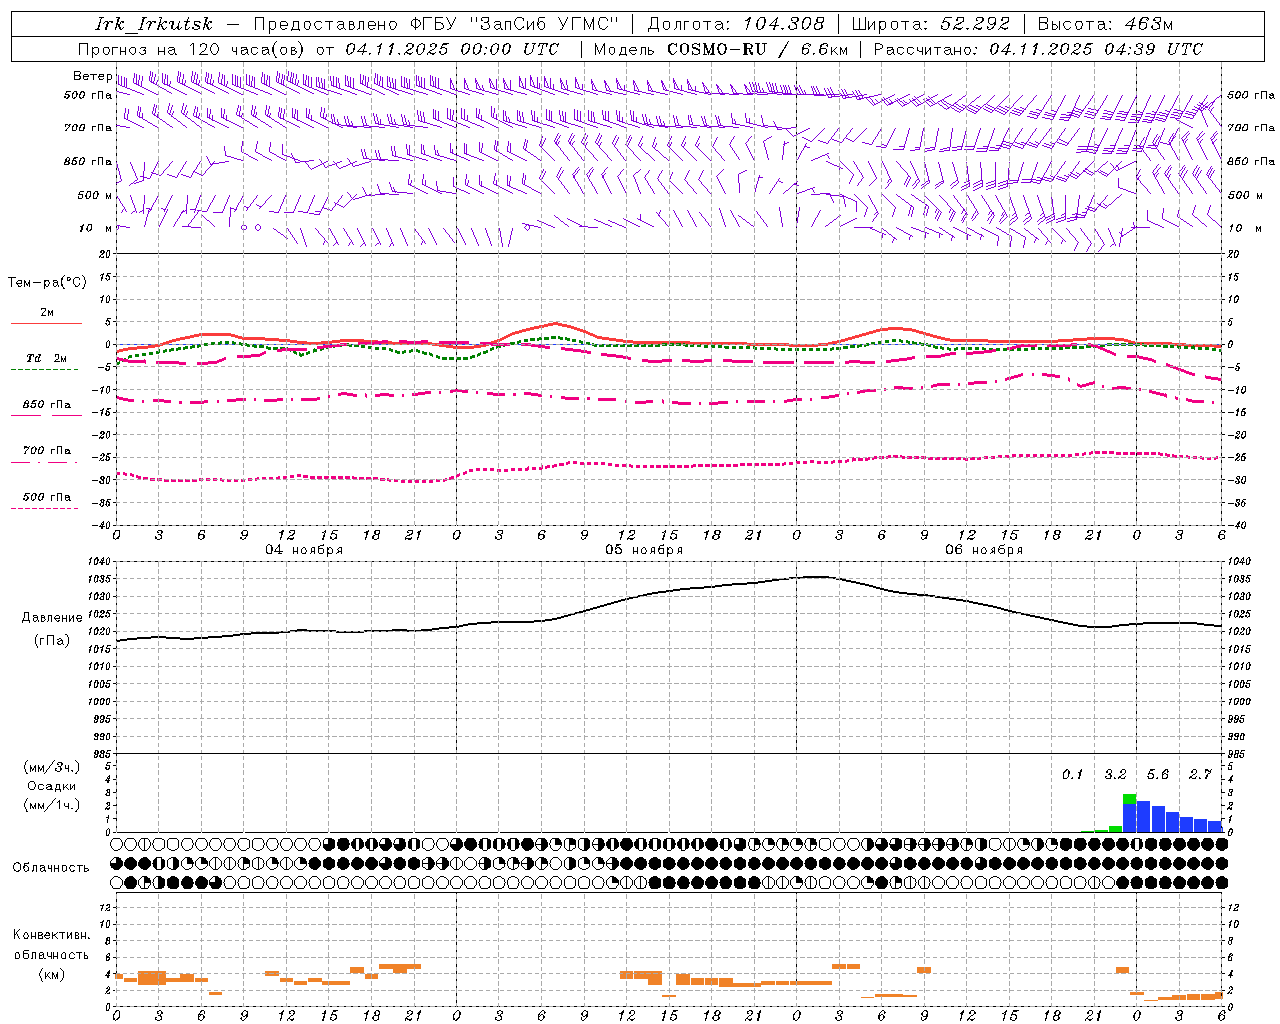Click the 3.2 precipitation total
Image resolution: width=1280 pixels, height=1024 pixels.
[1115, 774]
